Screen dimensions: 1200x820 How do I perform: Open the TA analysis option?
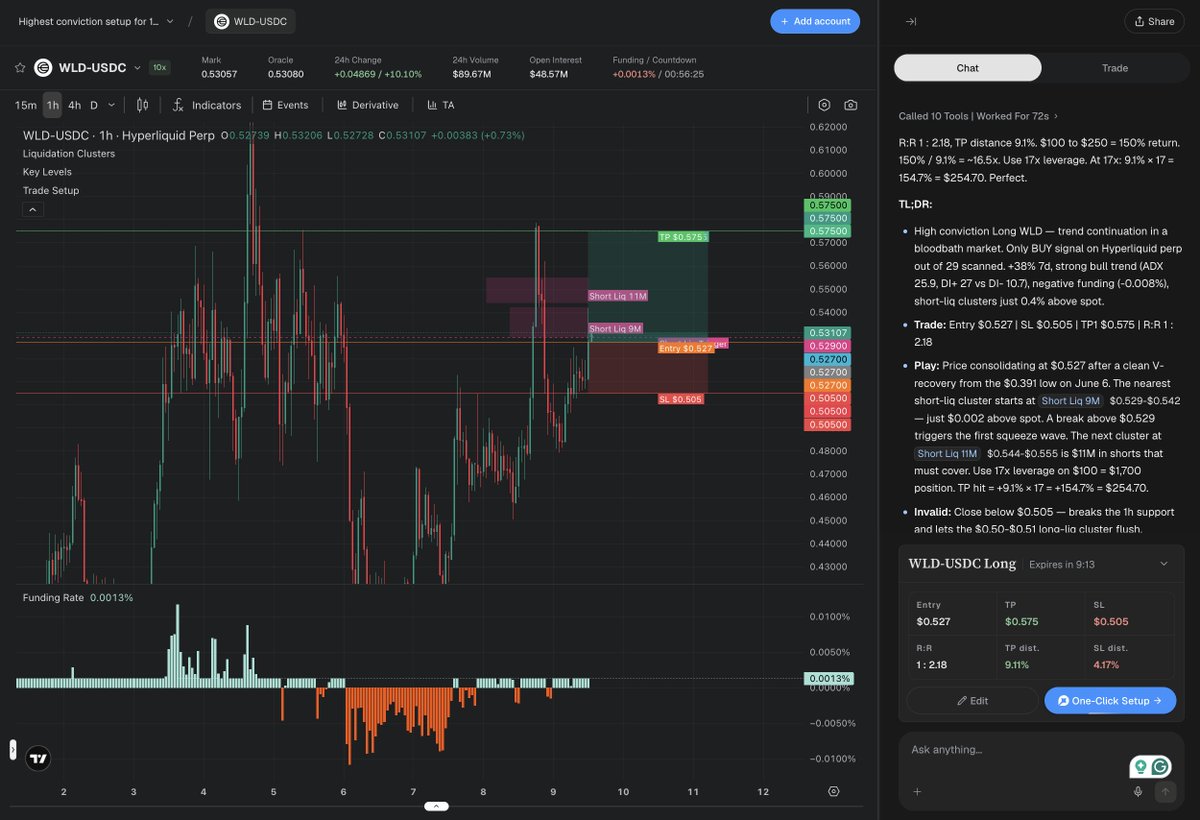coord(440,105)
